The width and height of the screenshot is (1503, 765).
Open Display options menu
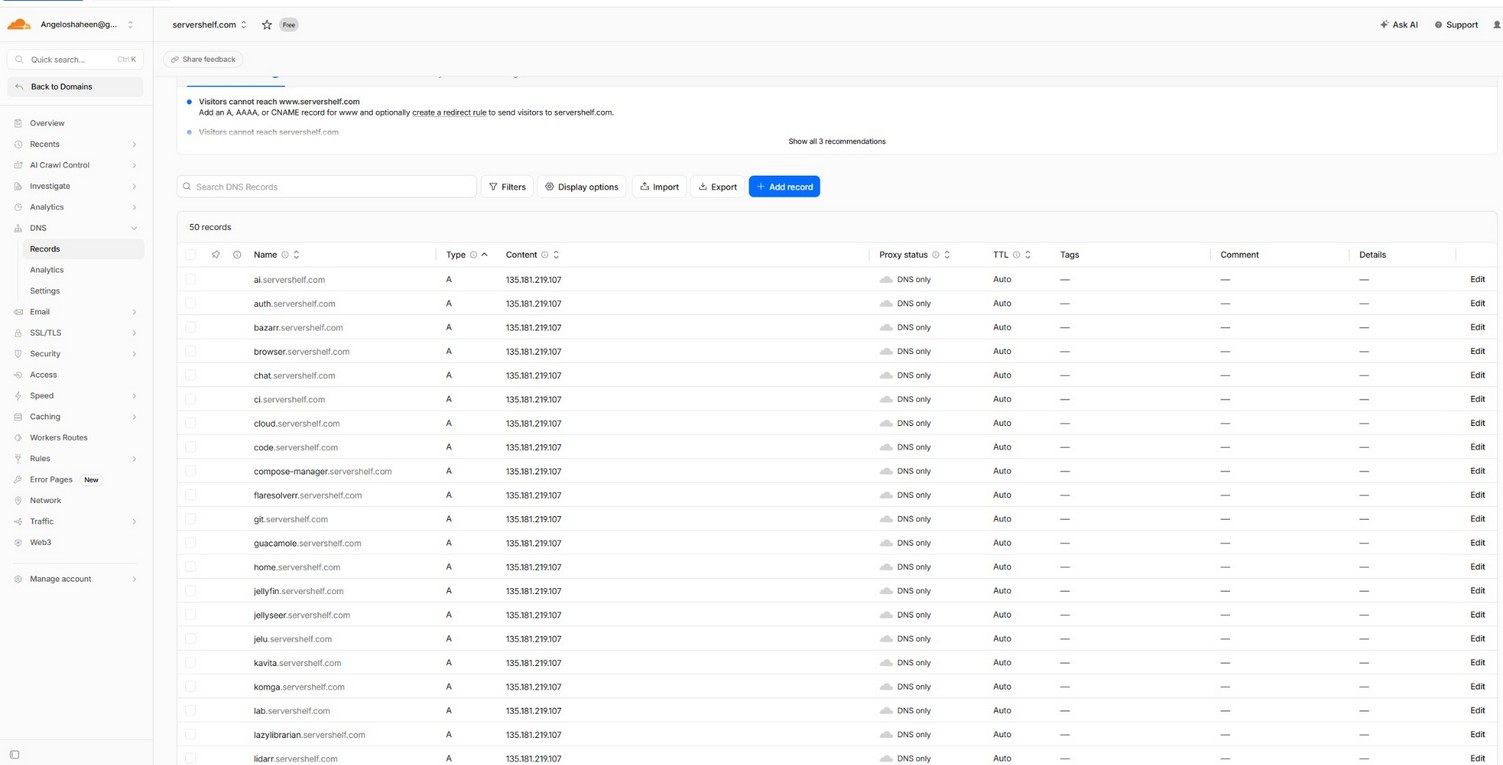[582, 187]
